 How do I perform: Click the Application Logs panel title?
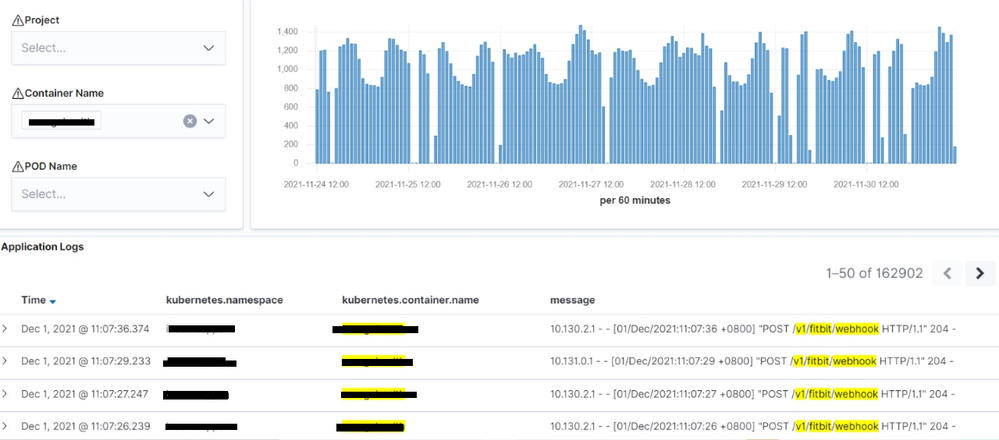coord(42,246)
